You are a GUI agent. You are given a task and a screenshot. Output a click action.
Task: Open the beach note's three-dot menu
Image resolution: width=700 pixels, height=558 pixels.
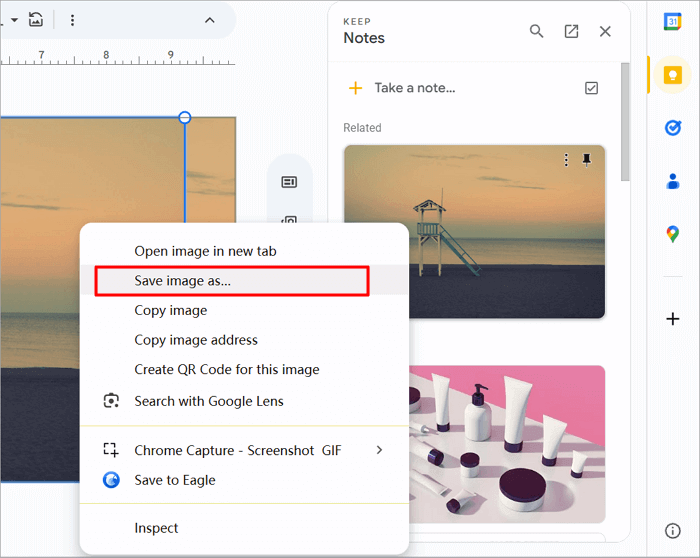[x=566, y=160]
